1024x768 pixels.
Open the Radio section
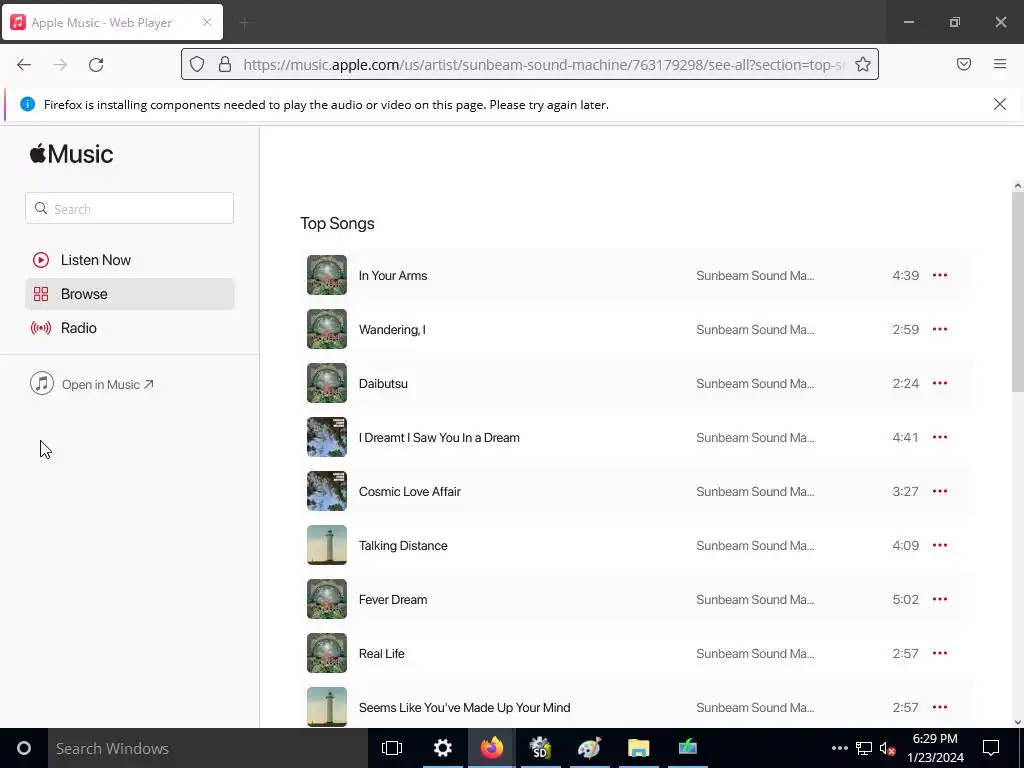coord(129,328)
